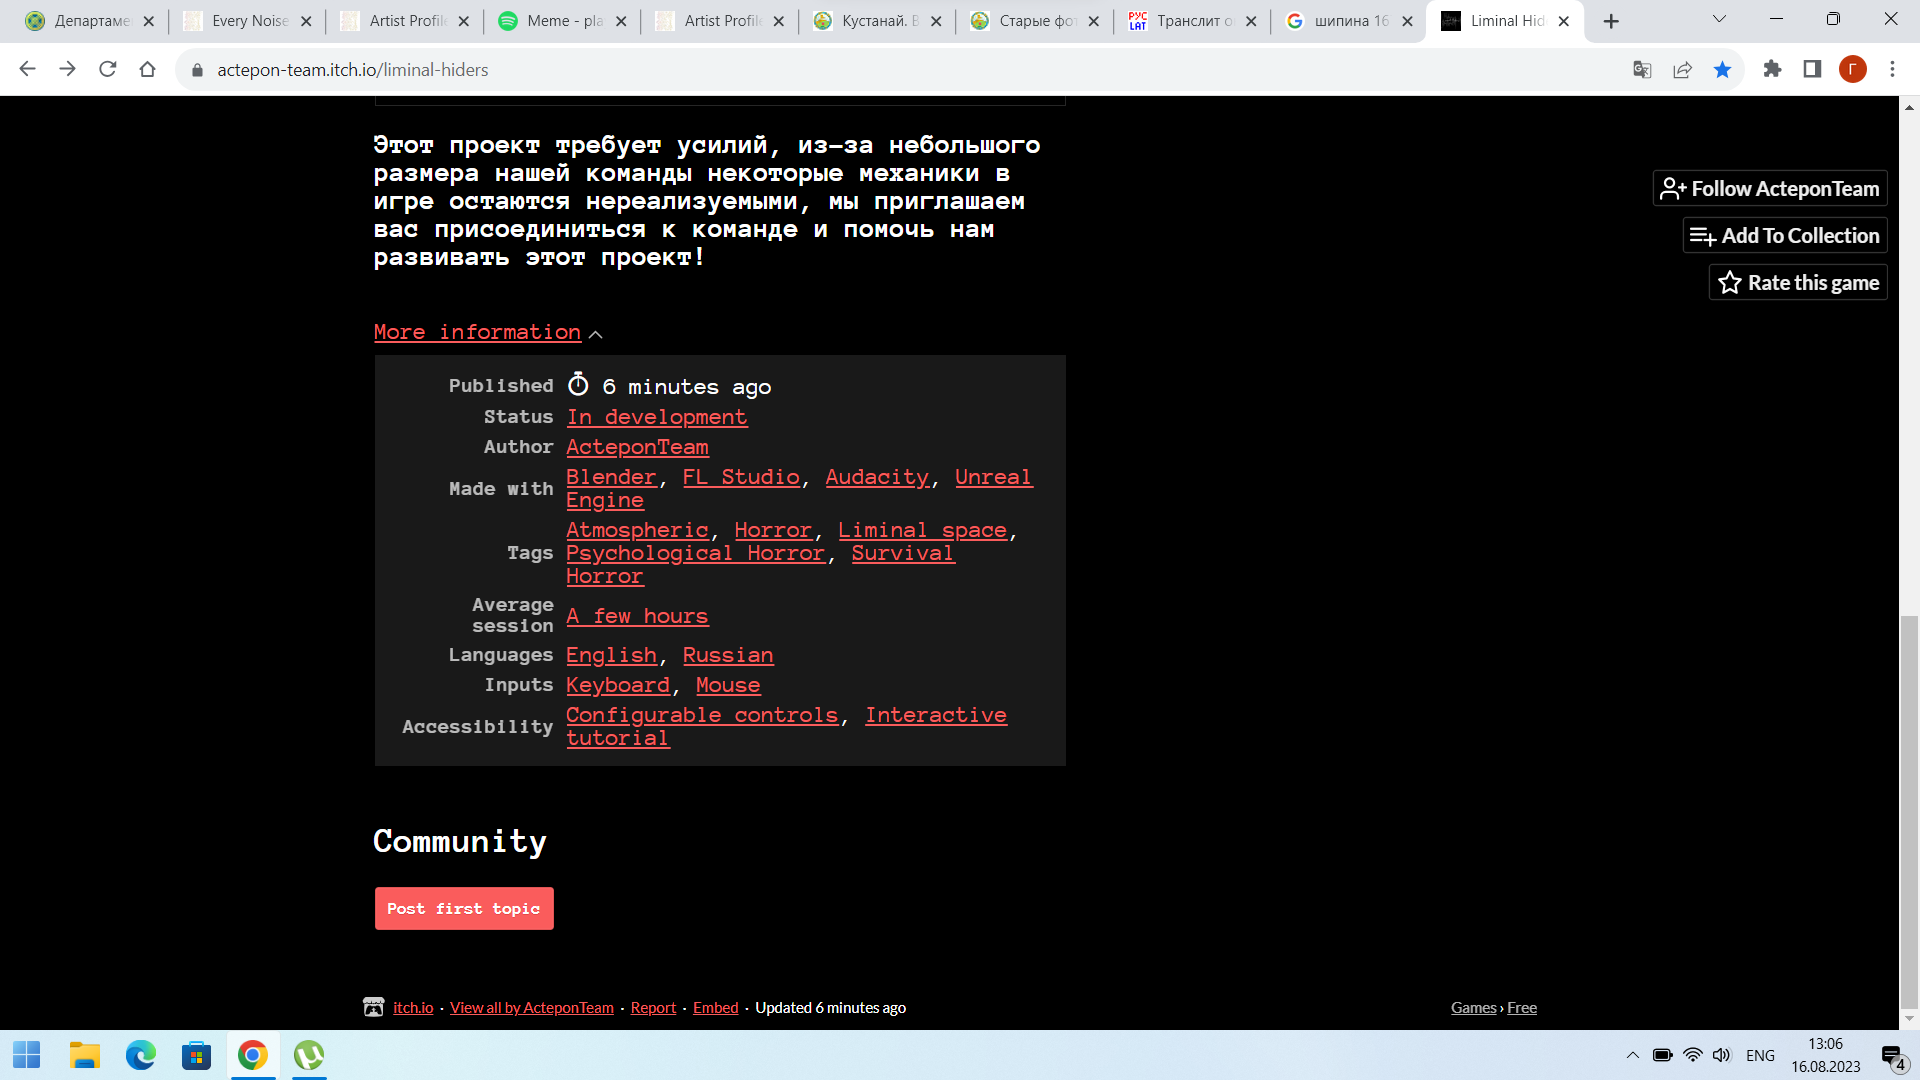Share this page via the share icon

pyautogui.click(x=1683, y=69)
